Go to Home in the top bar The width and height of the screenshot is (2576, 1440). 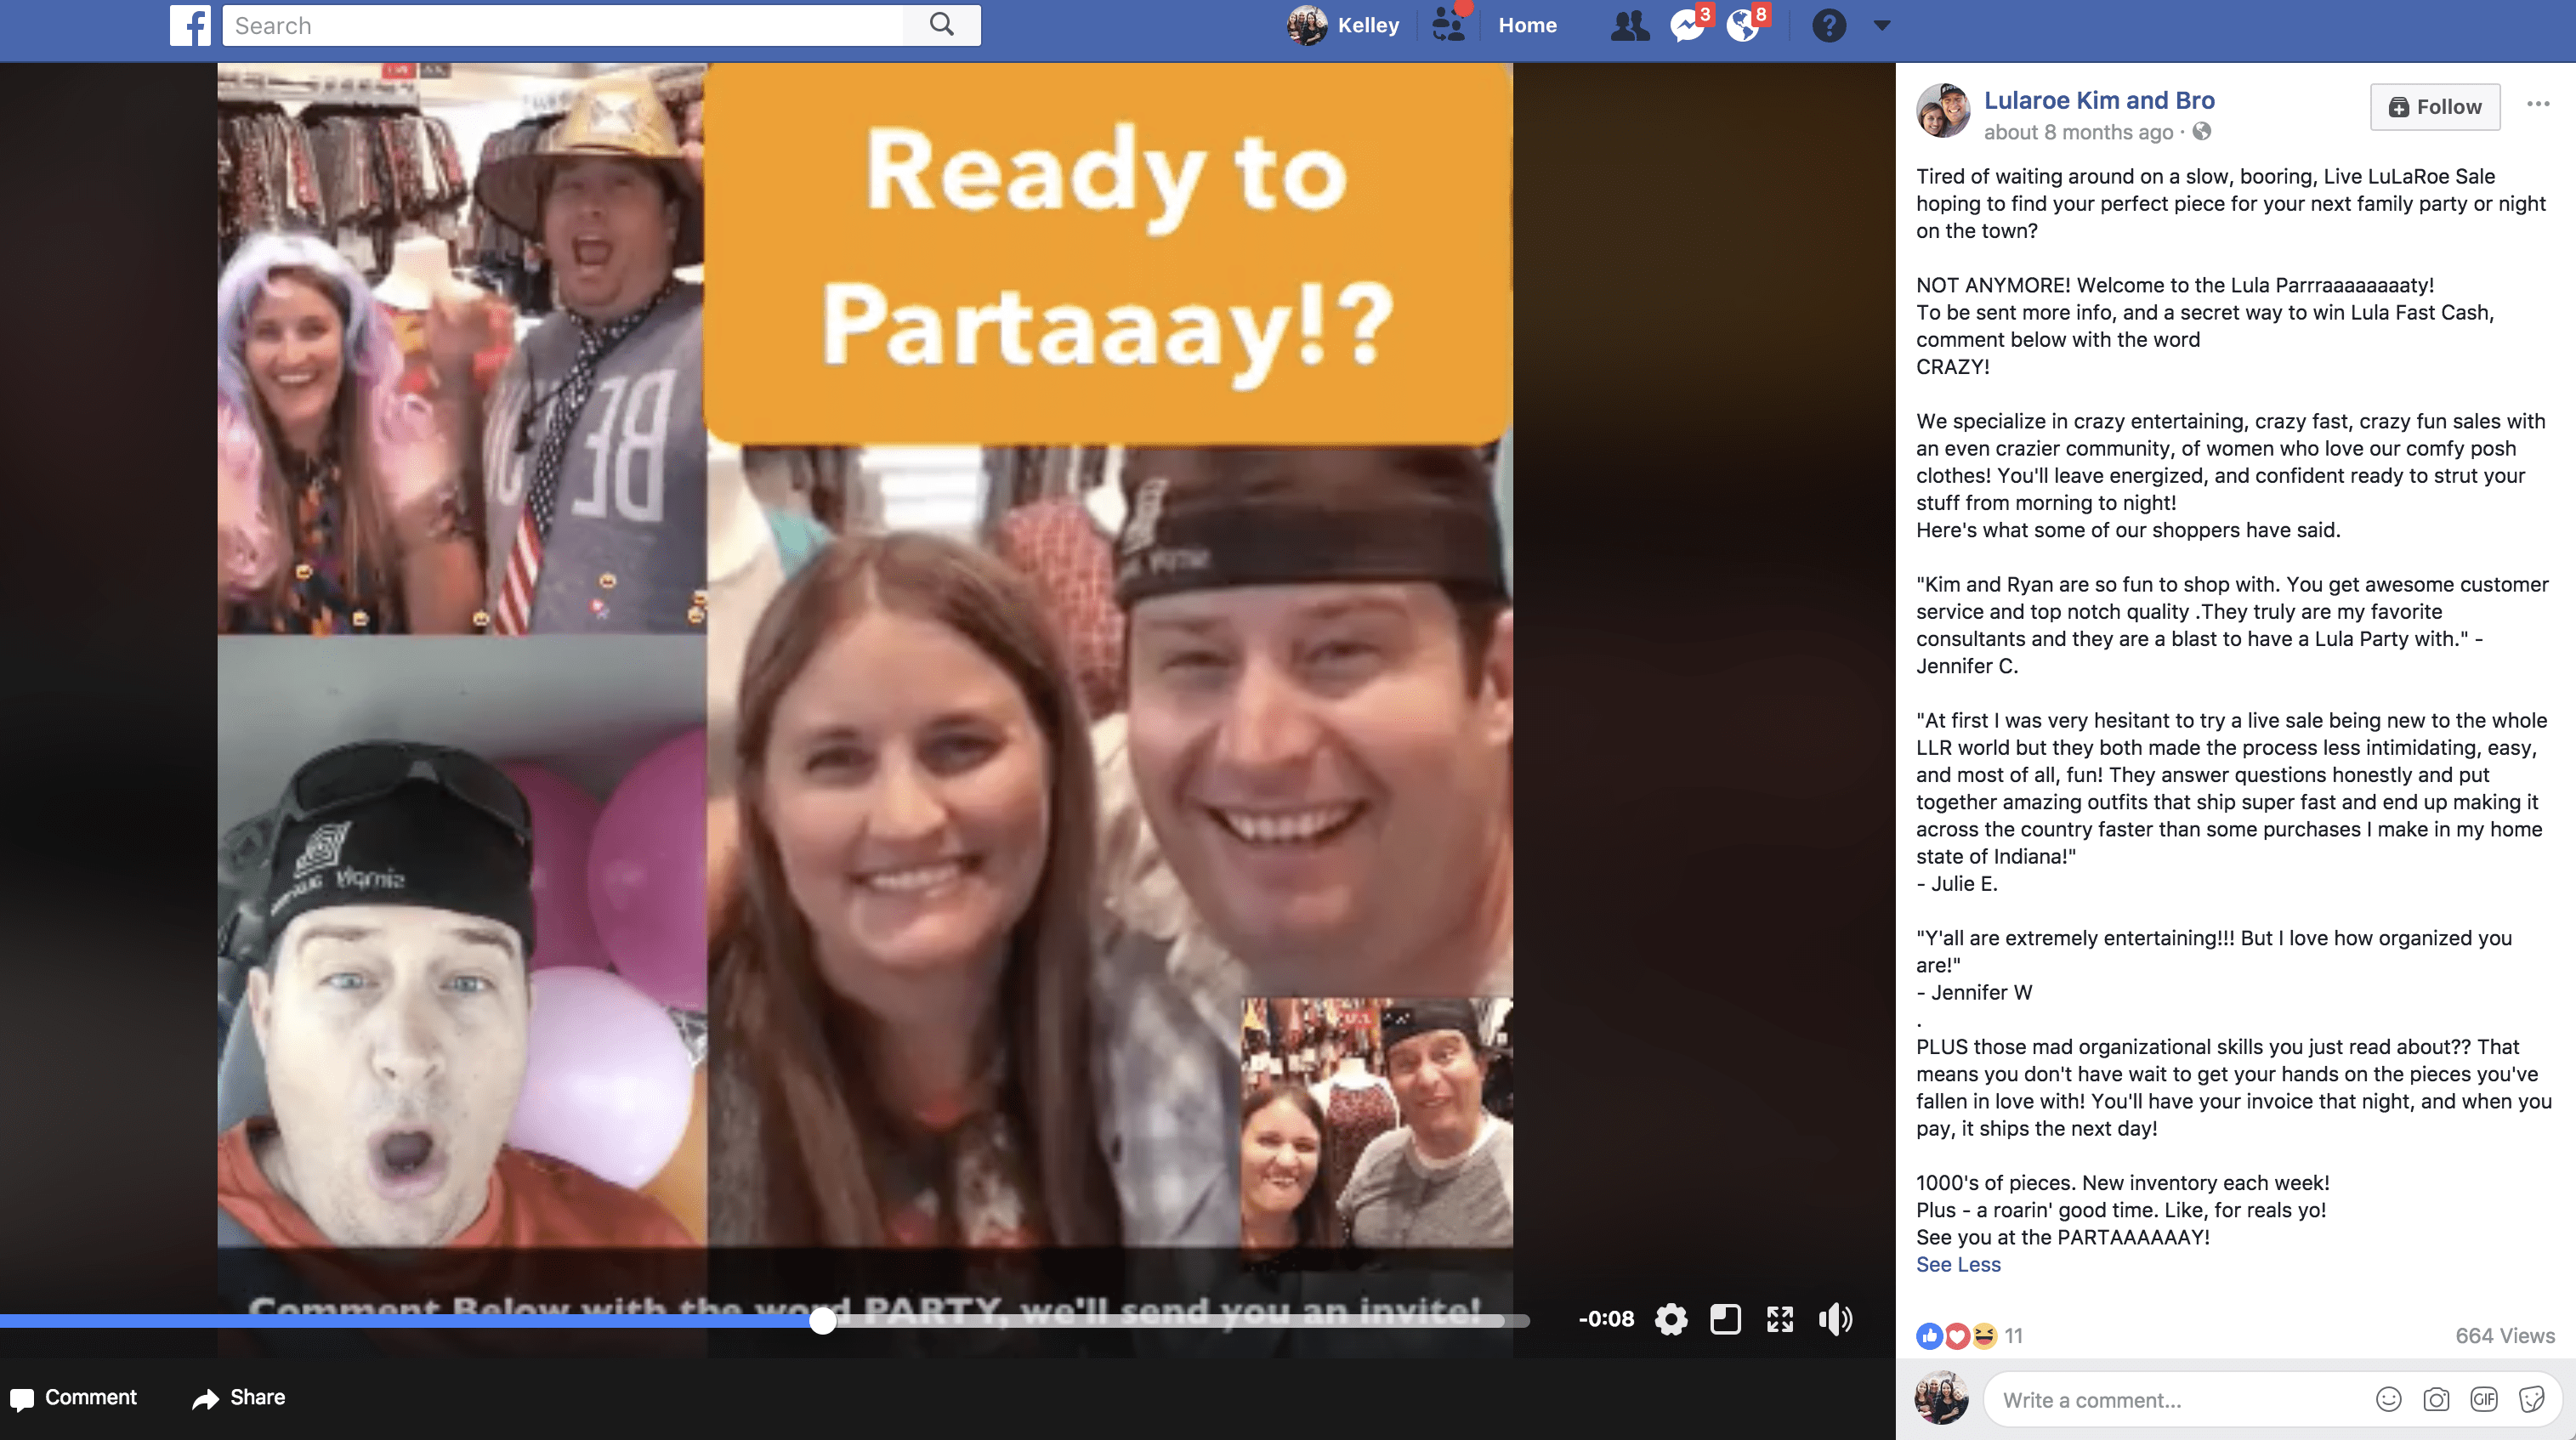pyautogui.click(x=1527, y=25)
